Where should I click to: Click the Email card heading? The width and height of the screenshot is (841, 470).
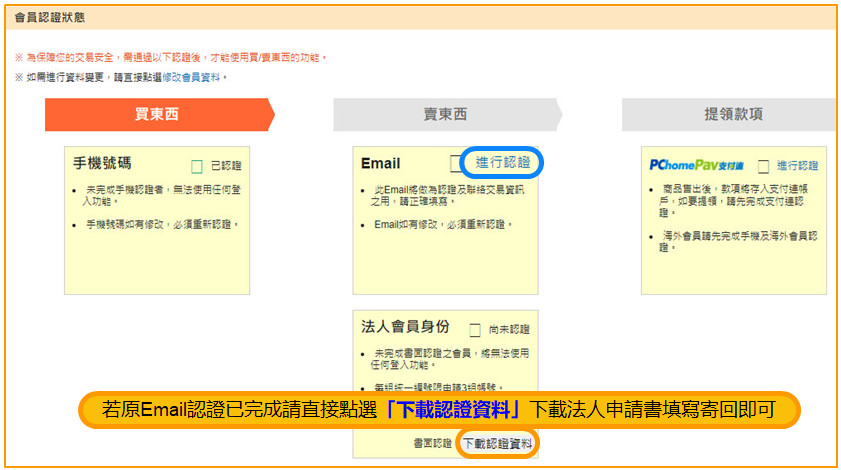pos(381,163)
